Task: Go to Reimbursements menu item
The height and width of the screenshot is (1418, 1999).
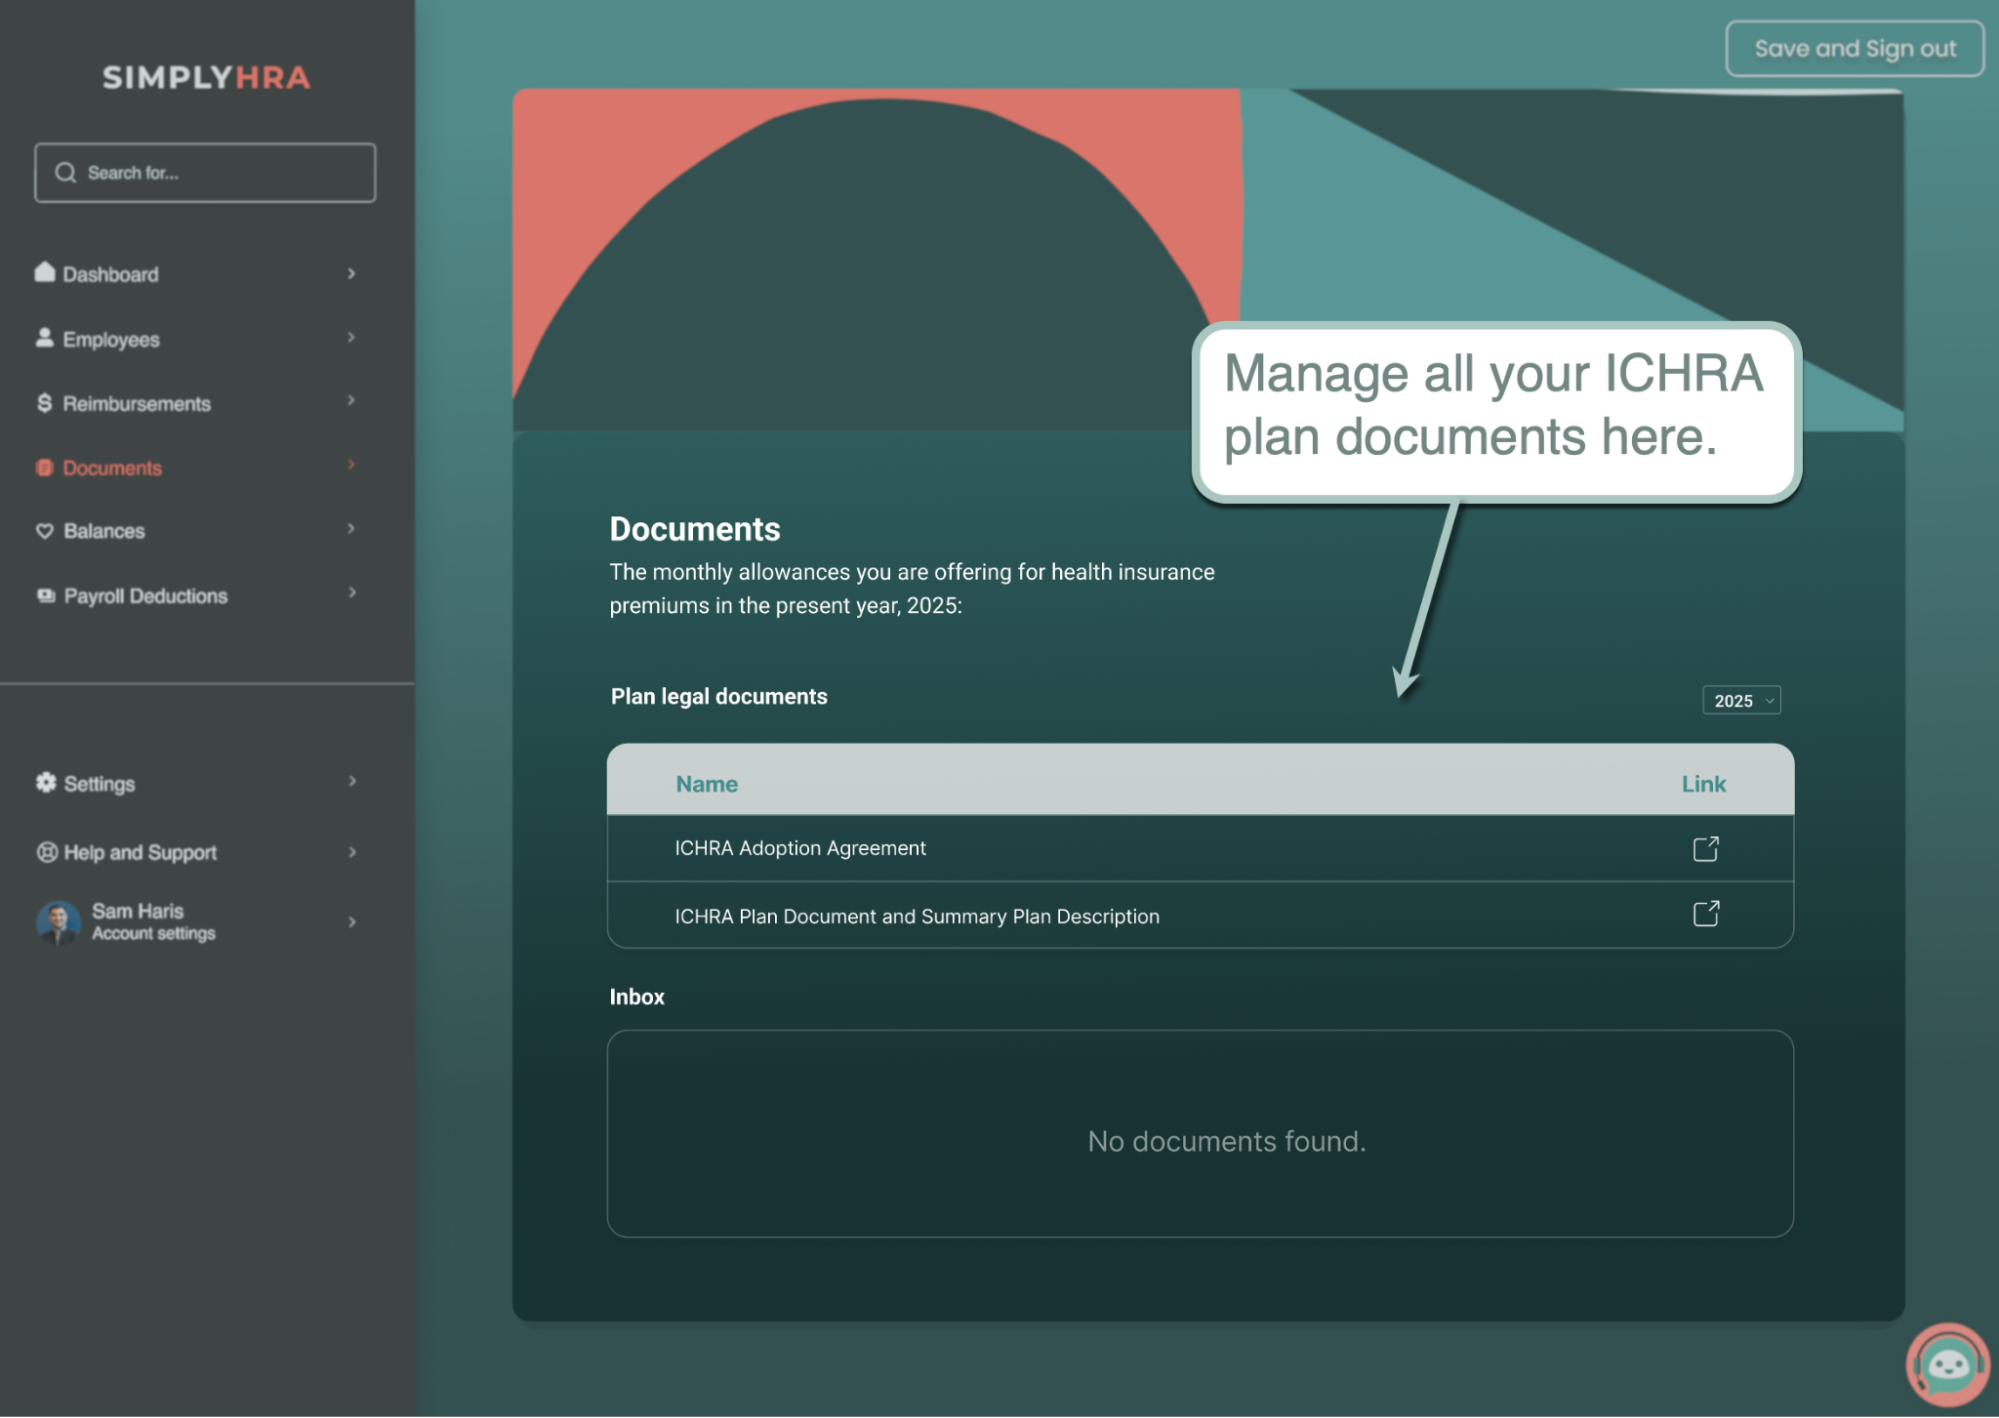Action: (137, 404)
